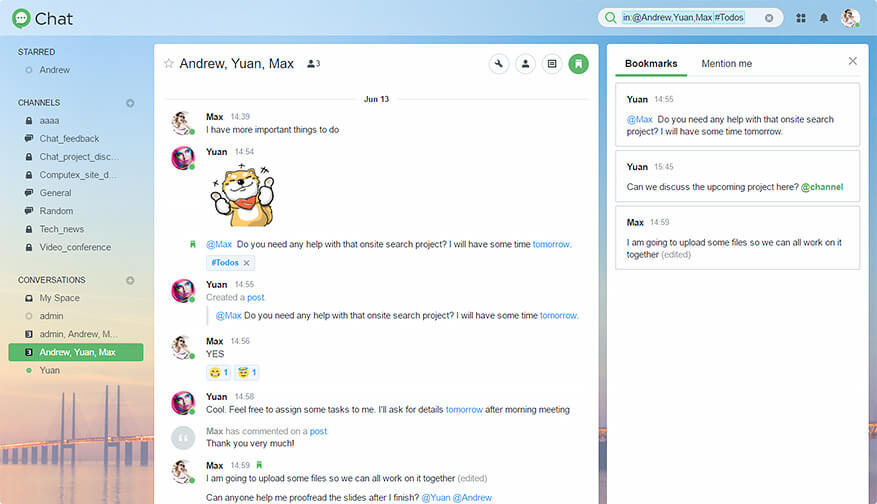Open the posts list icon in header
877x504 pixels.
click(551, 64)
